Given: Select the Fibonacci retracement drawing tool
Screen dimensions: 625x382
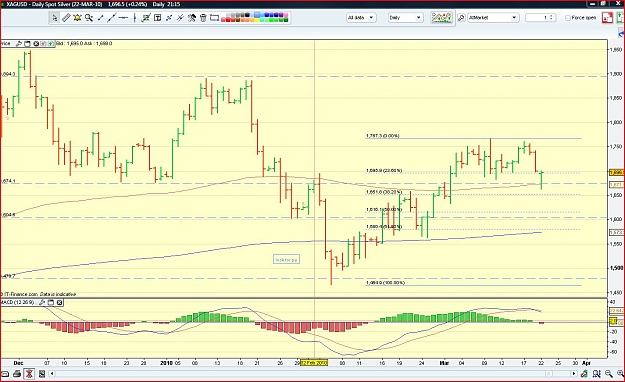Looking at the screenshot, I should tap(146, 18).
